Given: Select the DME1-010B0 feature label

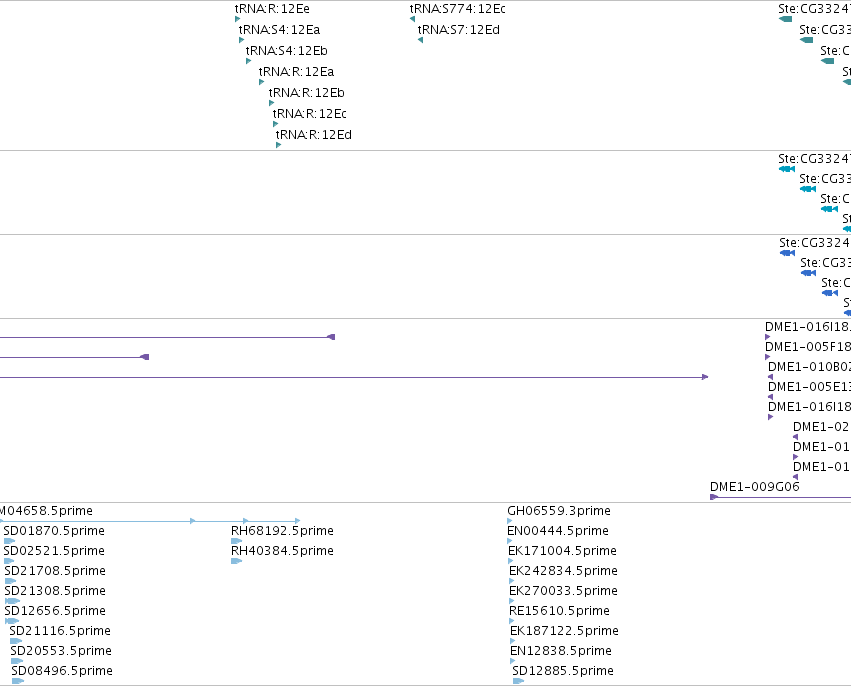Looking at the screenshot, I should 809,367.
